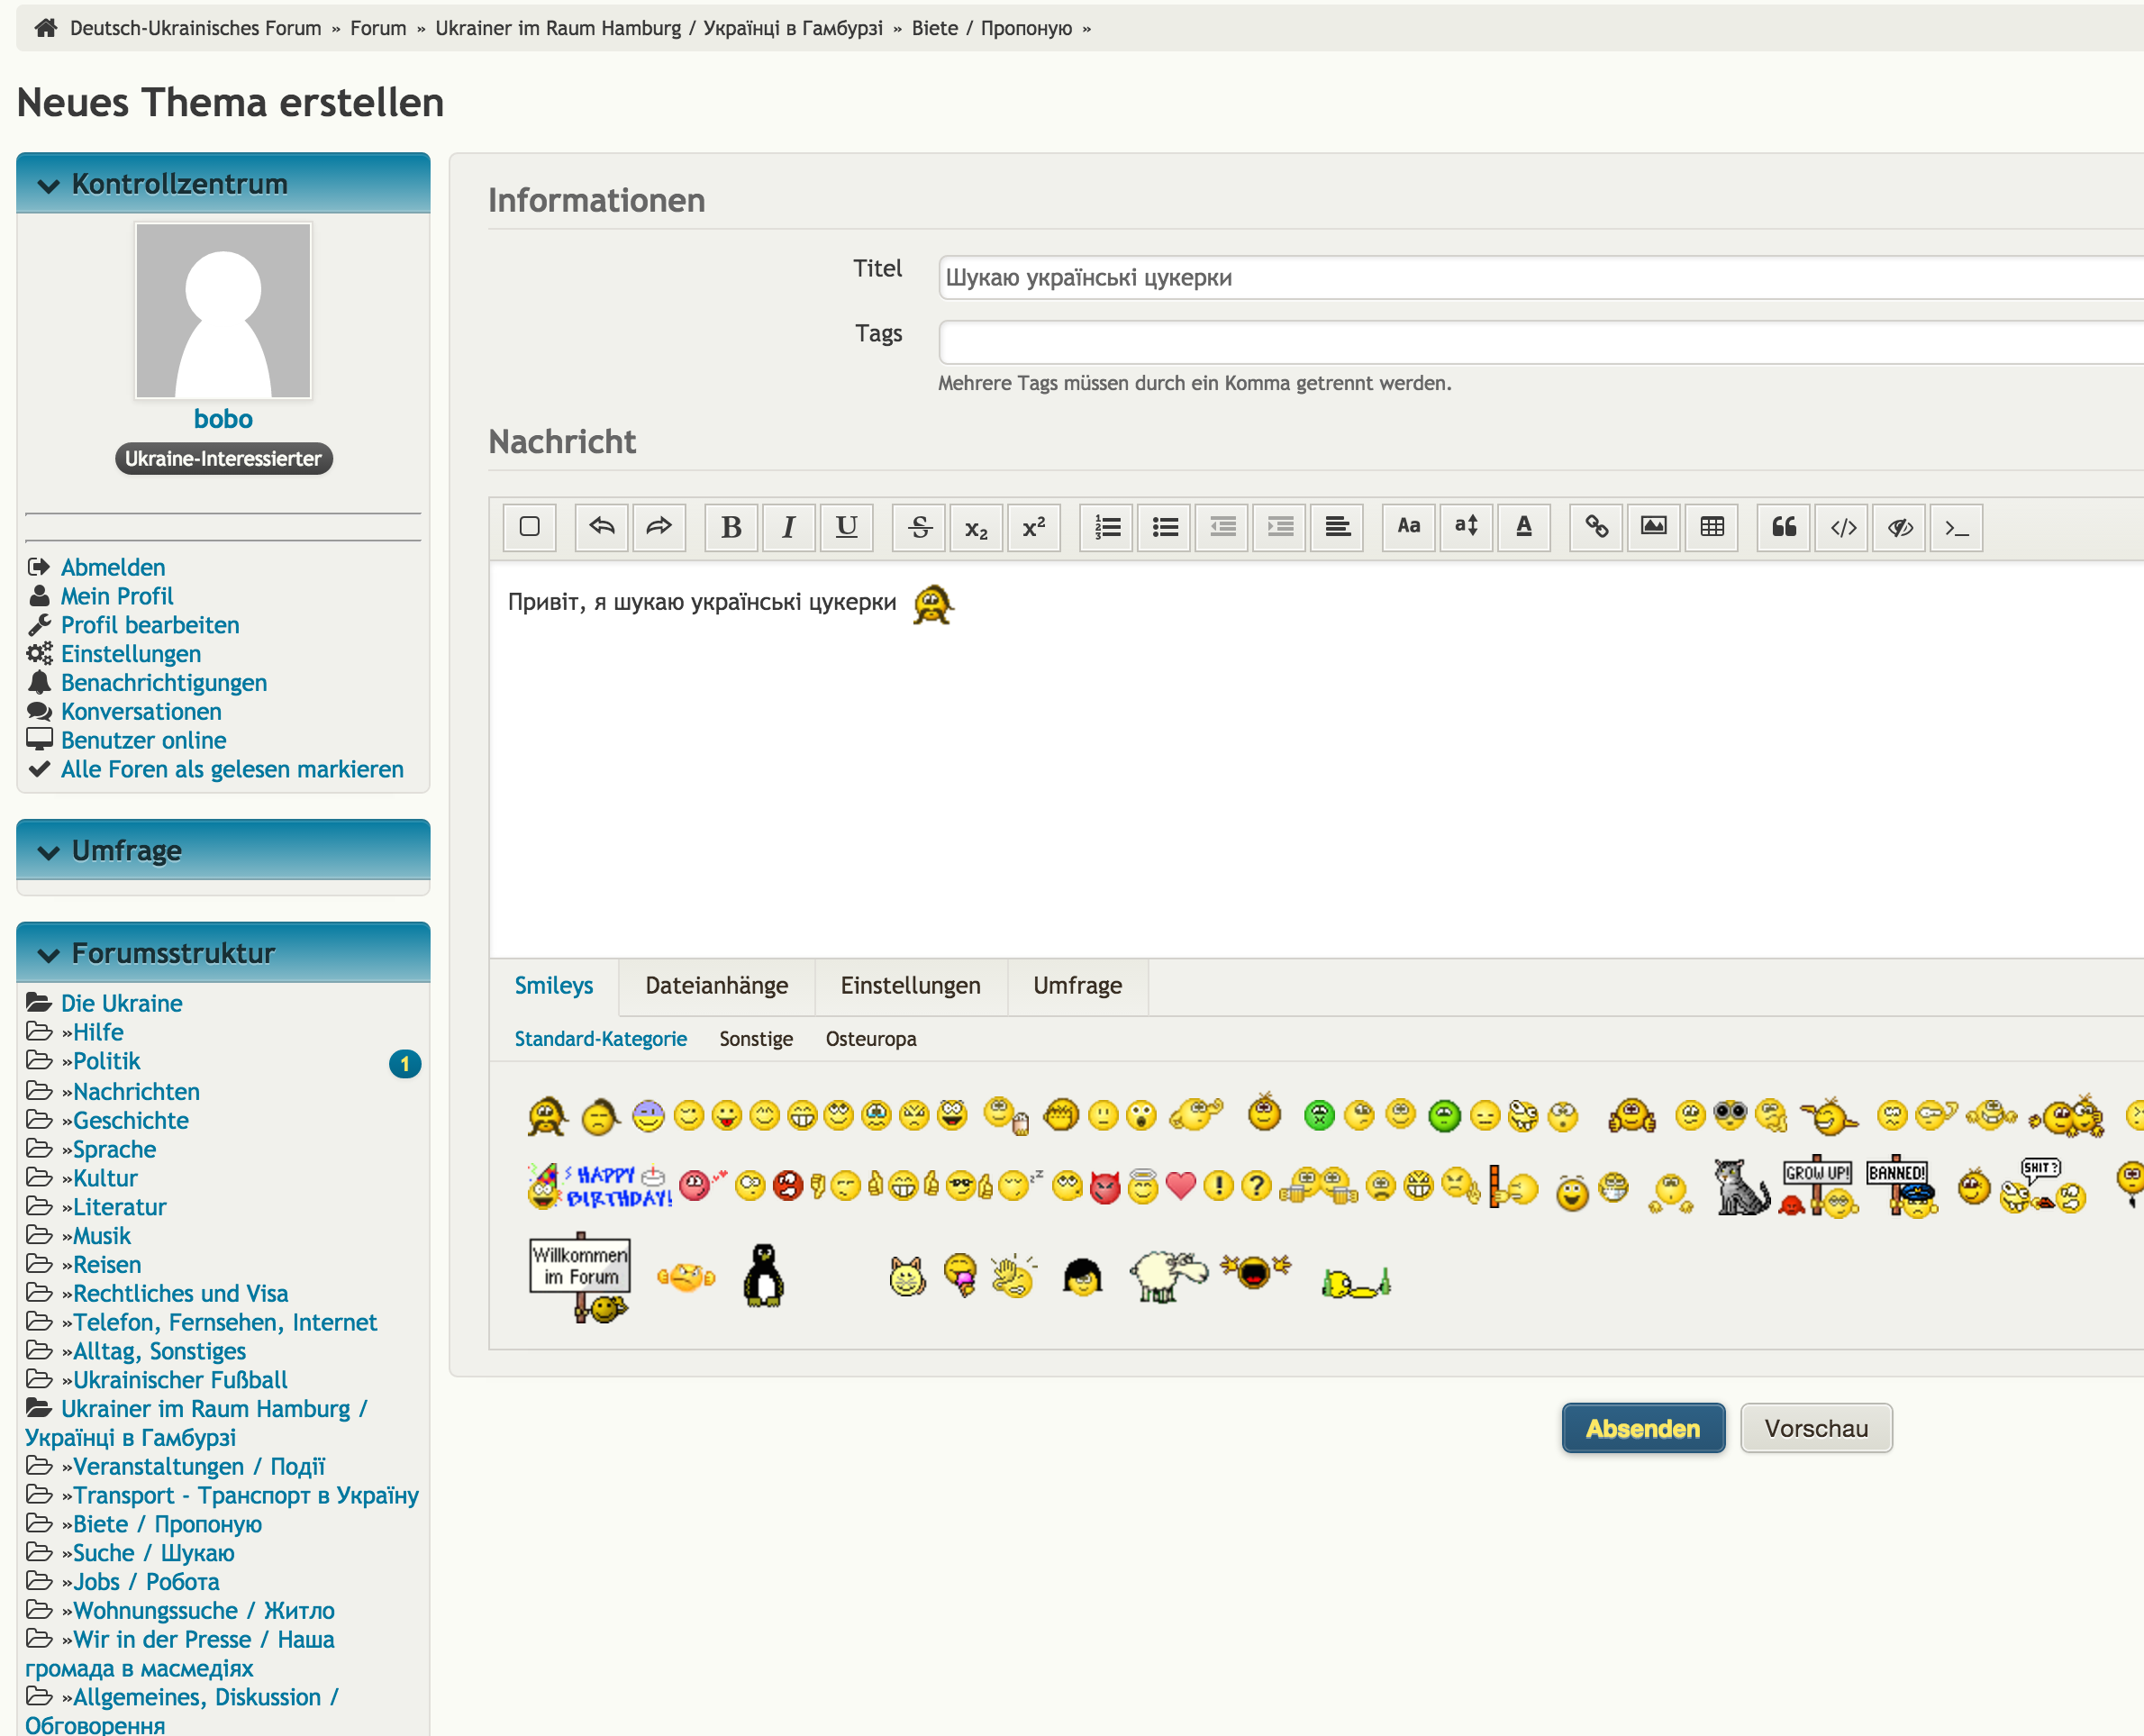Screen dimensions: 2144x1736
Task: Increase indent in editor
Action: click(1280, 527)
